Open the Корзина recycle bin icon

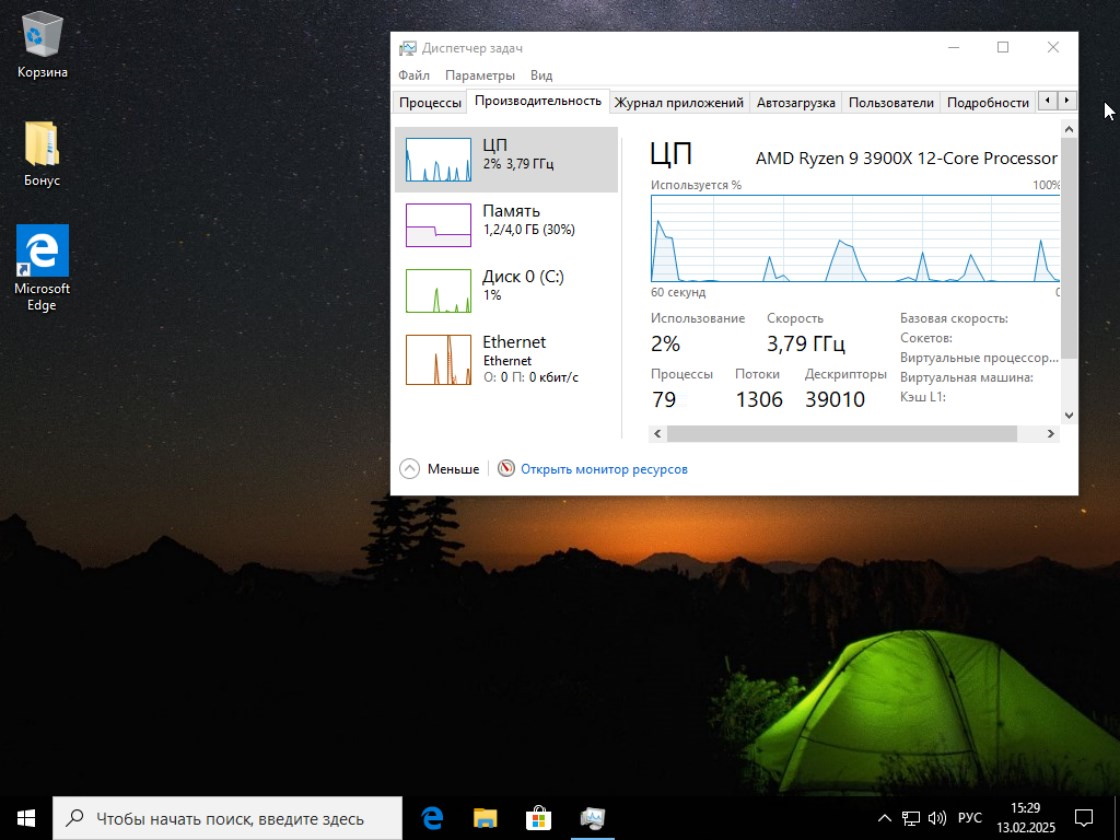pyautogui.click(x=42, y=44)
